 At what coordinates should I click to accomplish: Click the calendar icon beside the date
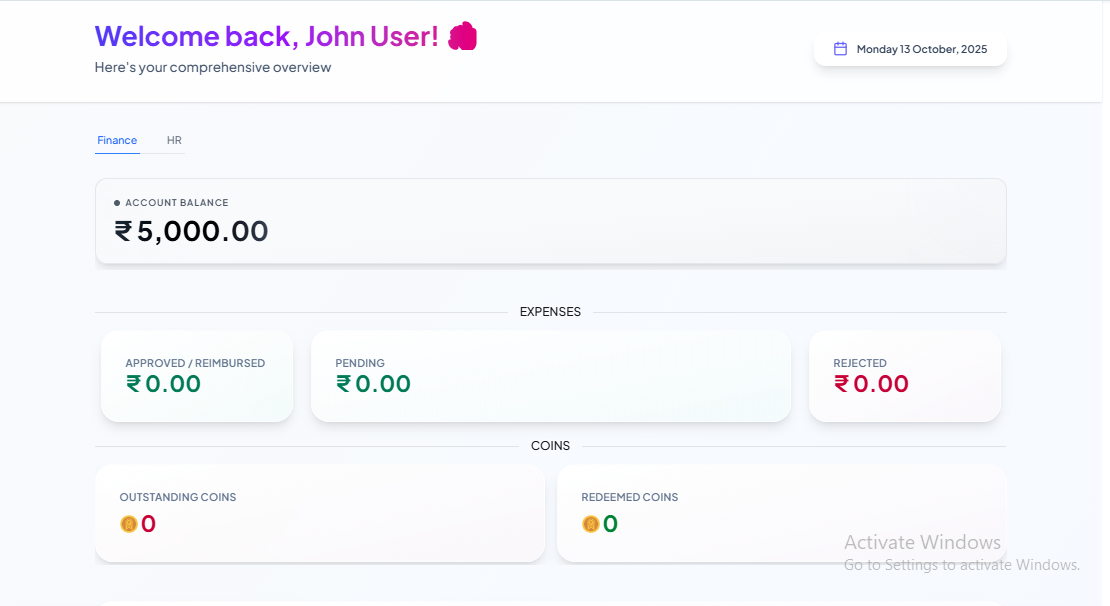click(x=840, y=49)
